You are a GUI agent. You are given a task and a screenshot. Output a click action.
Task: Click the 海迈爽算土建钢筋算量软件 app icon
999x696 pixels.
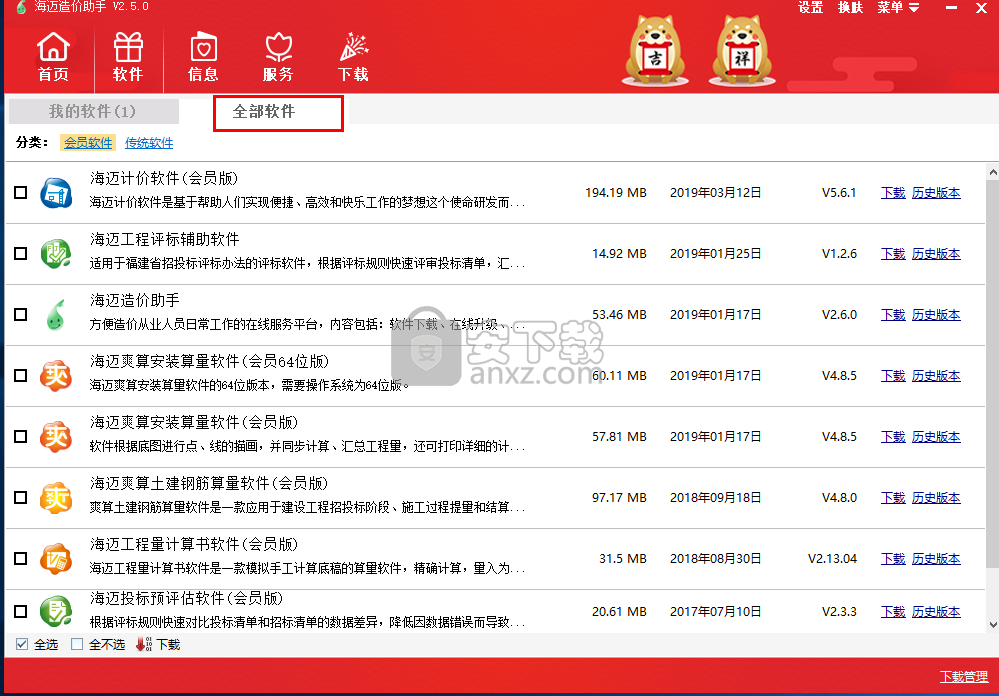tap(56, 498)
